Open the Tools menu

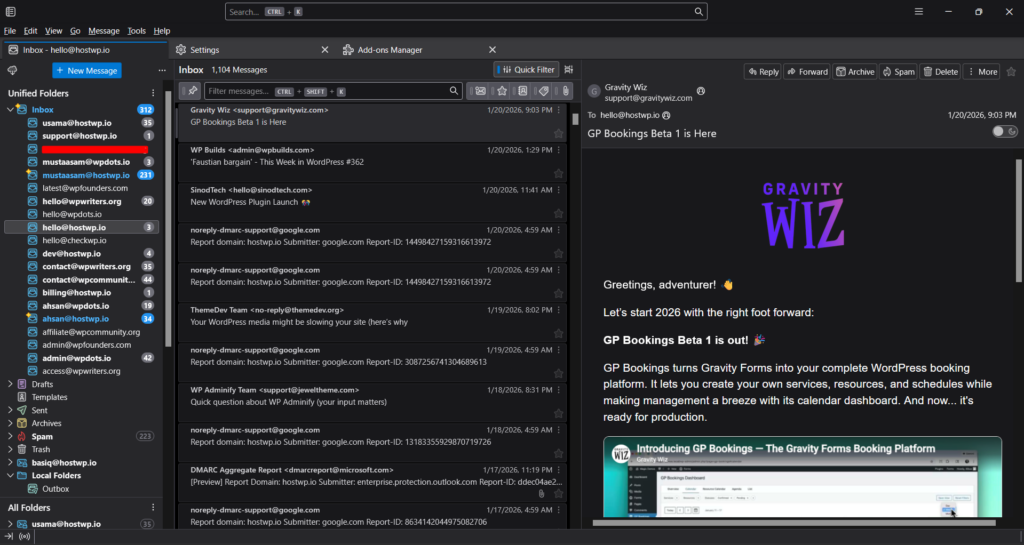[x=136, y=31]
